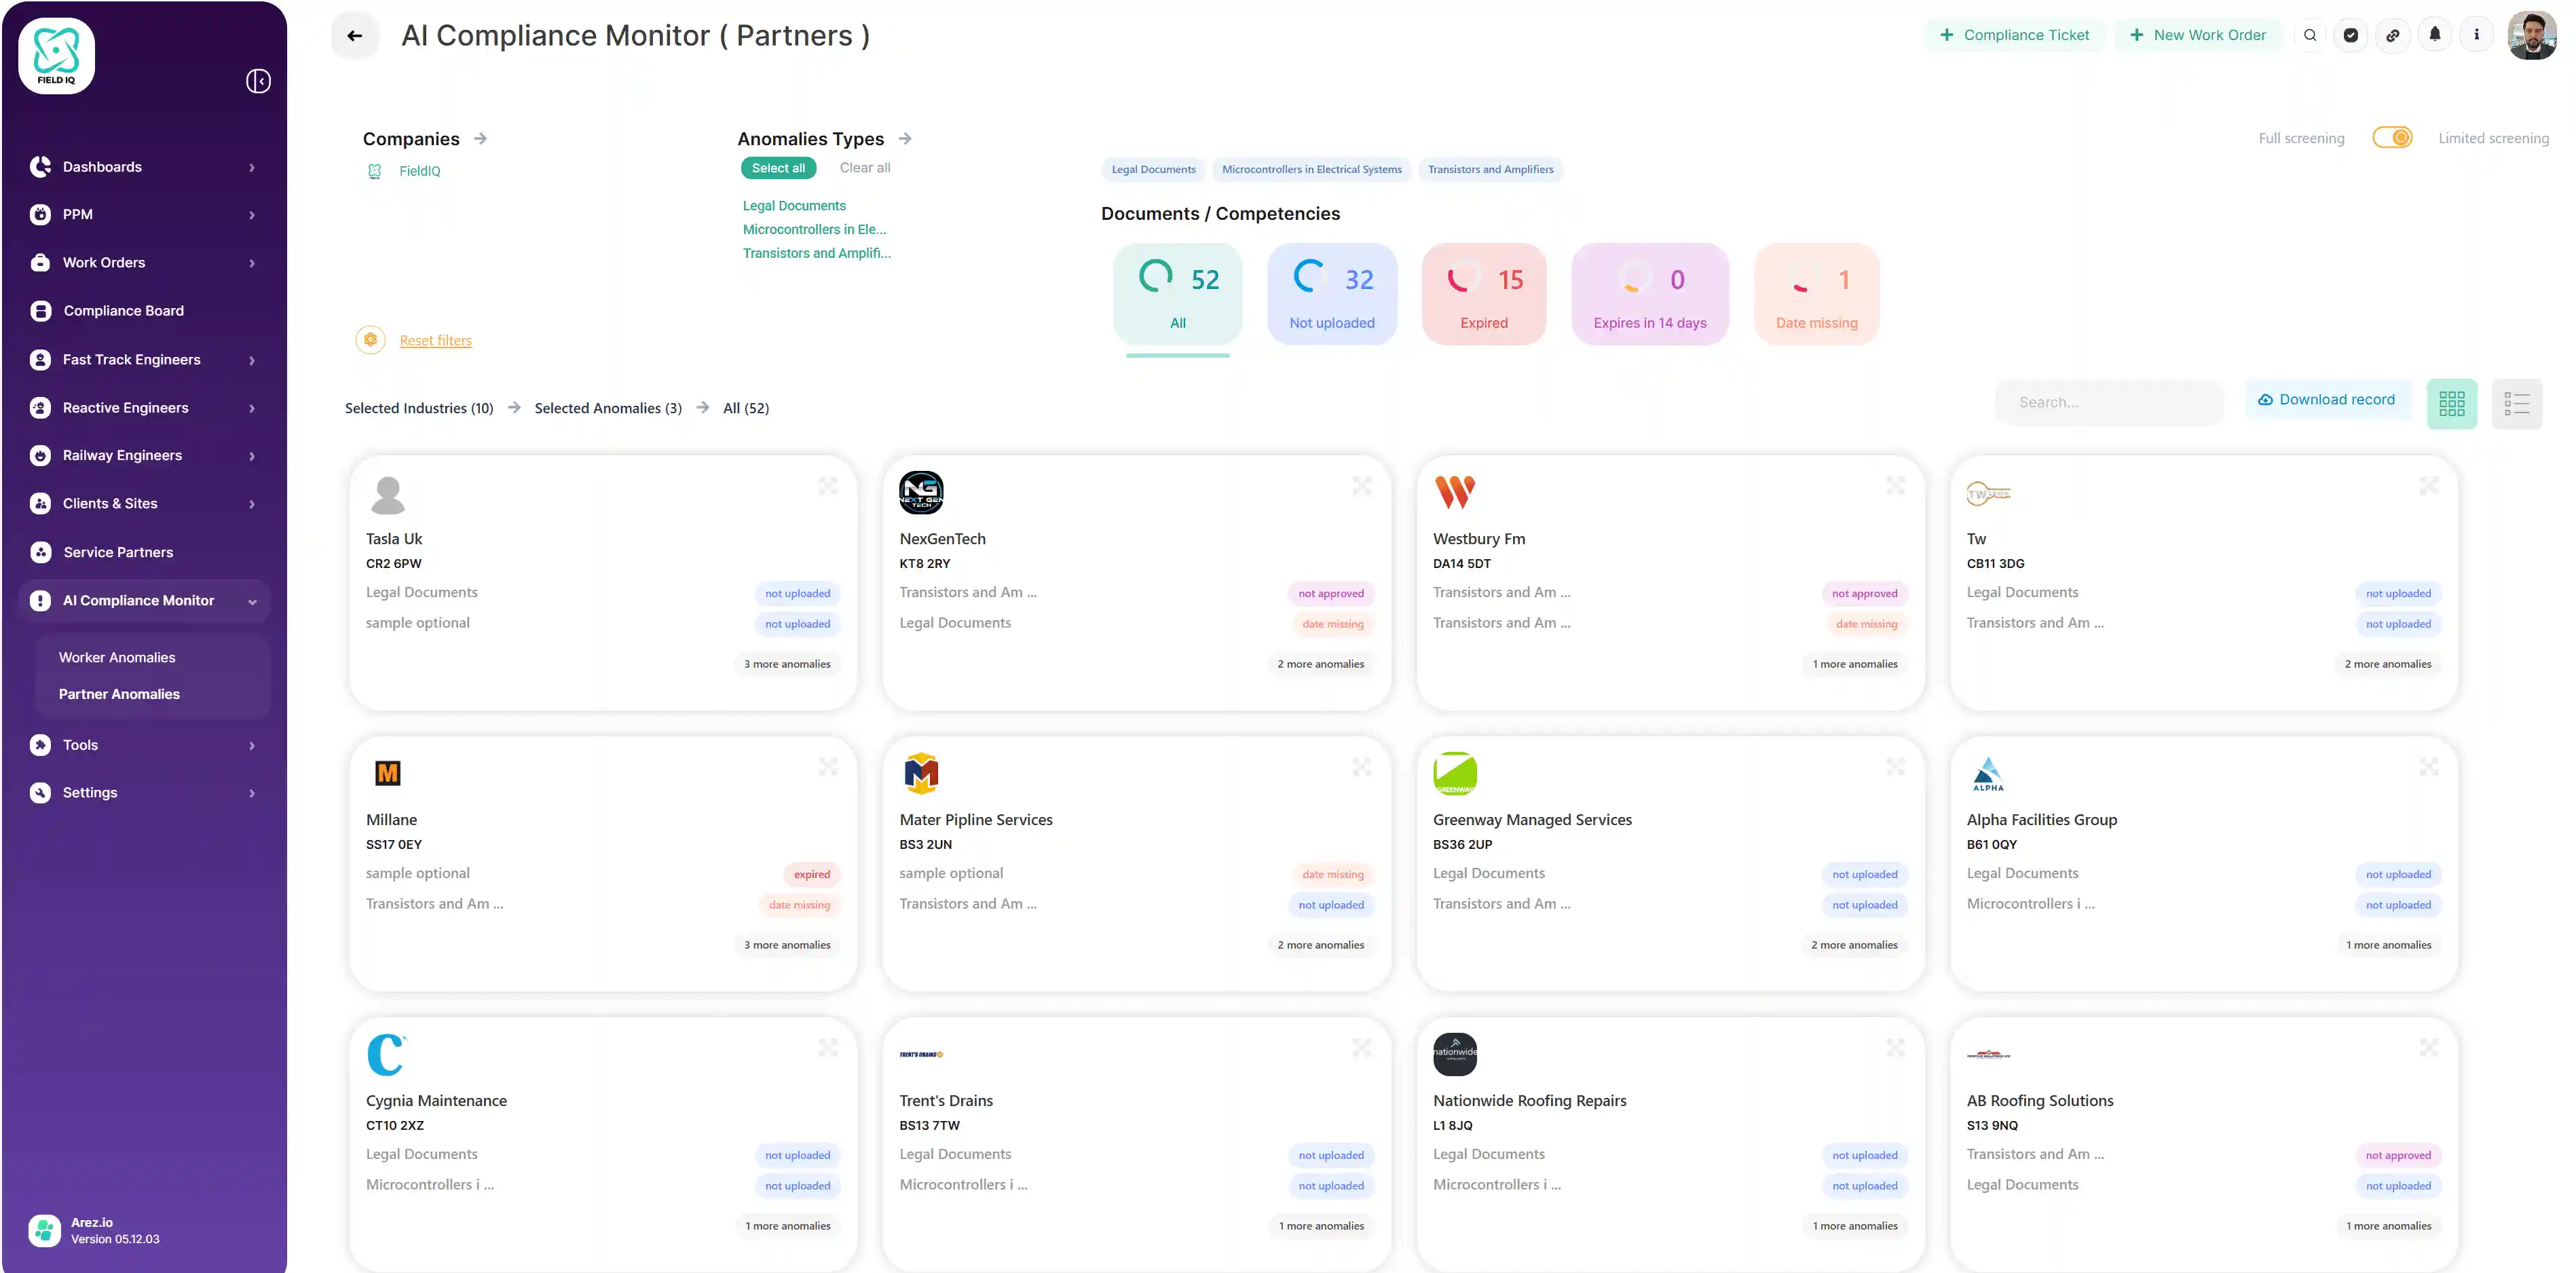Image resolution: width=2576 pixels, height=1273 pixels.
Task: Expand the Greenway Managed Services card
Action: pyautogui.click(x=1896, y=767)
